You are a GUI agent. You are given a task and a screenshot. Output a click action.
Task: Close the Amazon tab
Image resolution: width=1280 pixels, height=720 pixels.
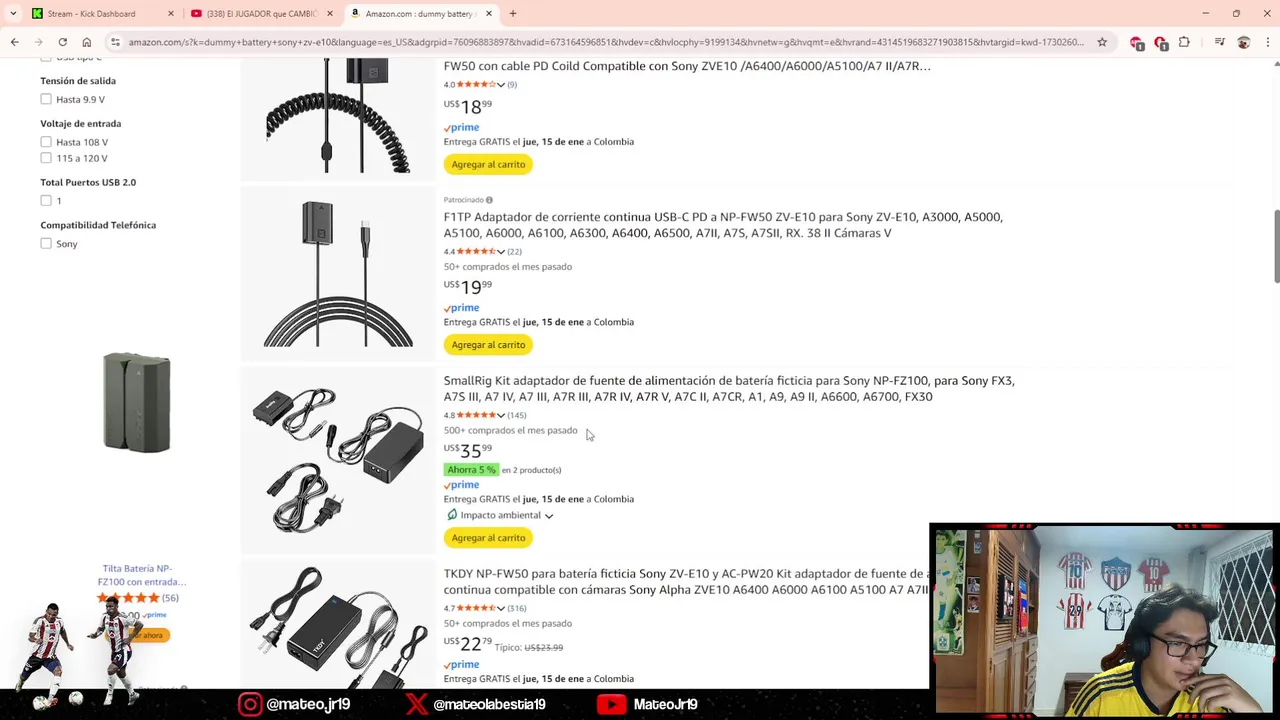489,14
